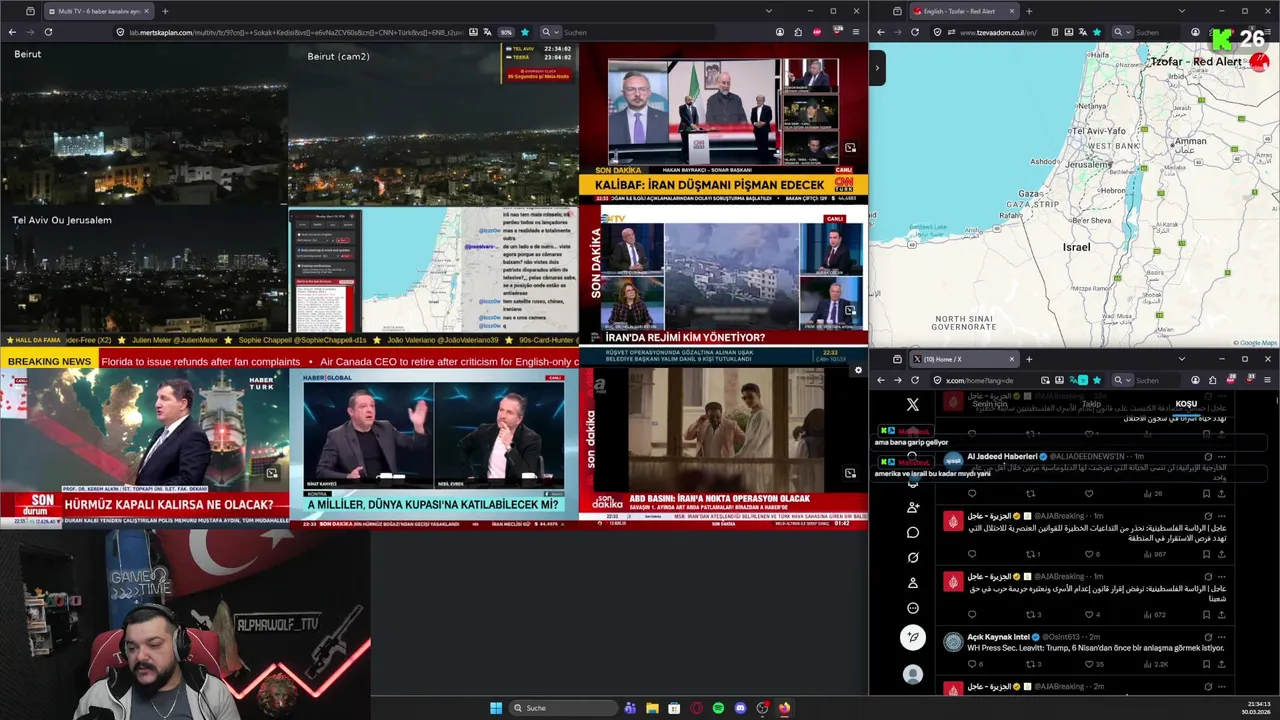Select the English - Tzofar - Red Alert tab

pyautogui.click(x=964, y=11)
